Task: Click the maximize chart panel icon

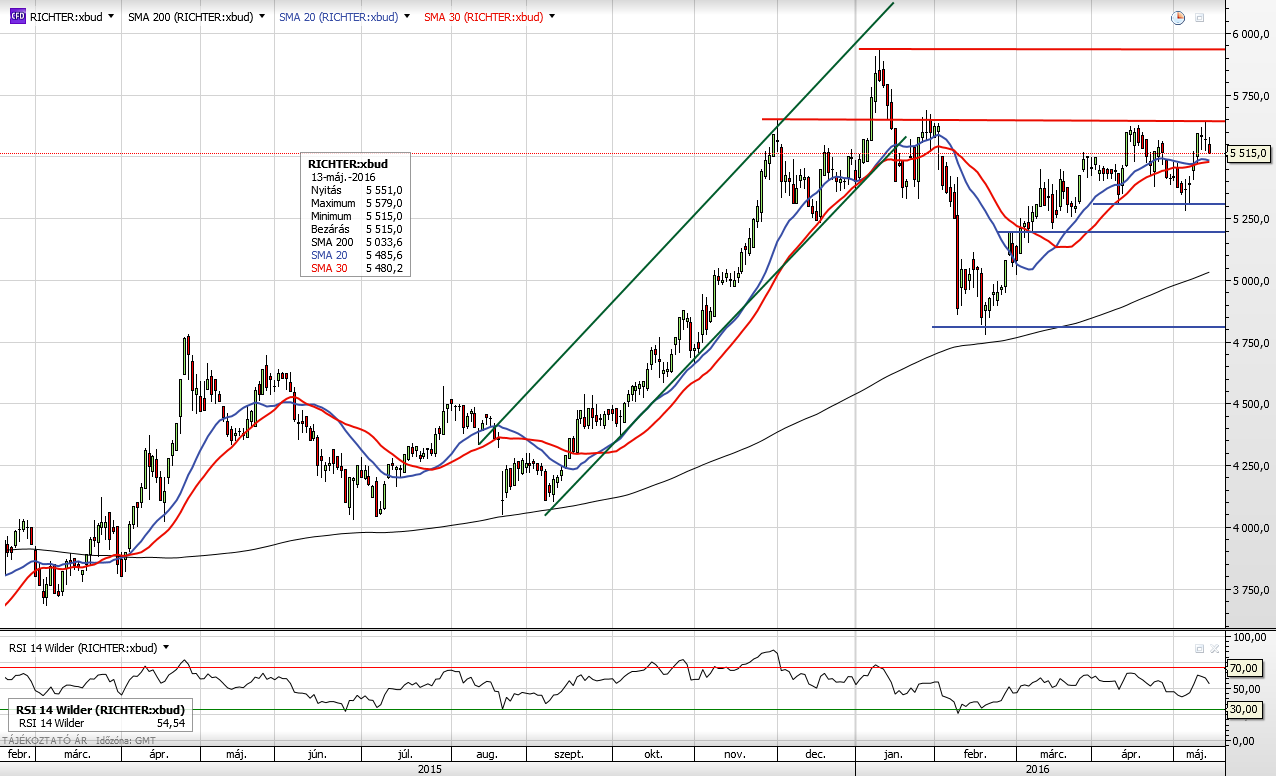Action: (1199, 18)
